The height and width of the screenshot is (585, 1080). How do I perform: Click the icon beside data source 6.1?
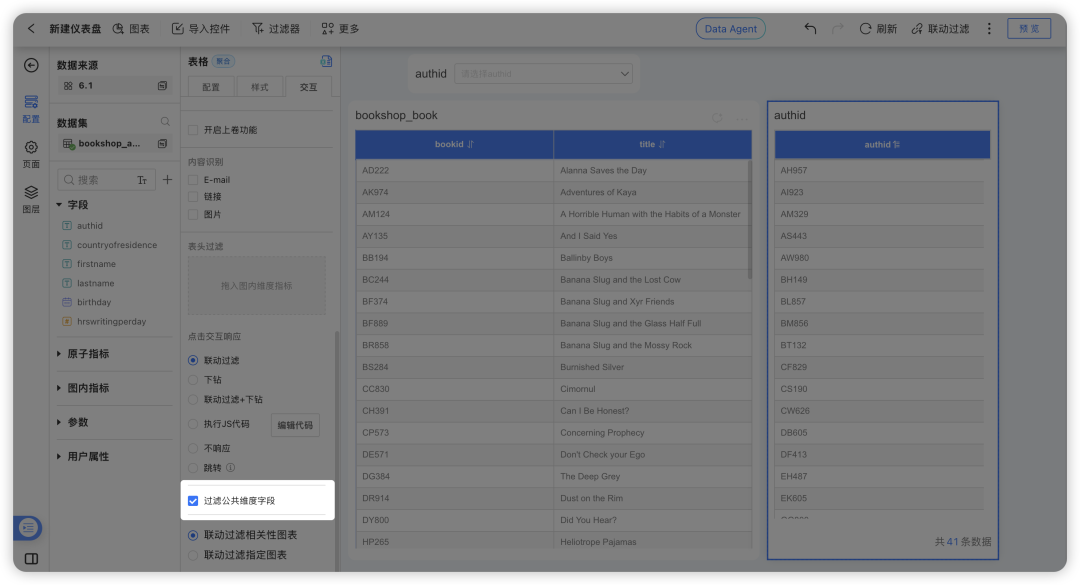tap(163, 85)
